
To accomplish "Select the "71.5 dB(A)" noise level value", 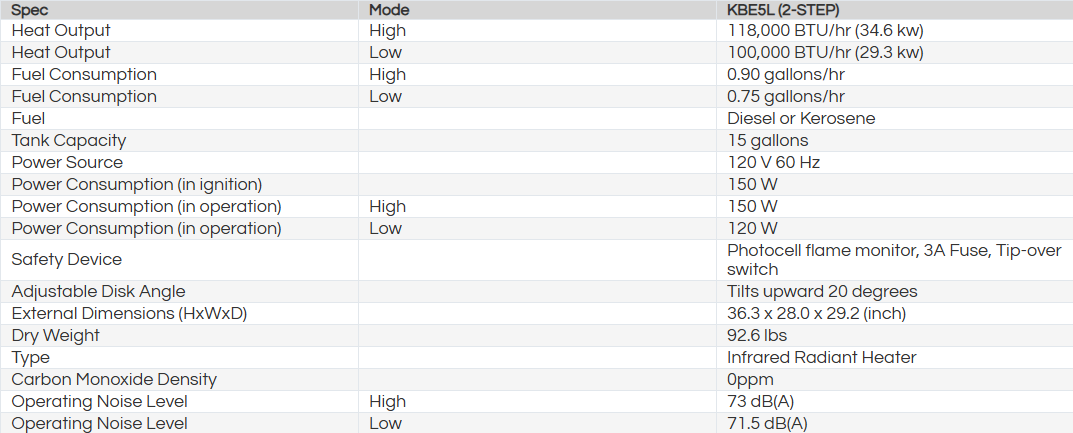I will click(x=767, y=424).
